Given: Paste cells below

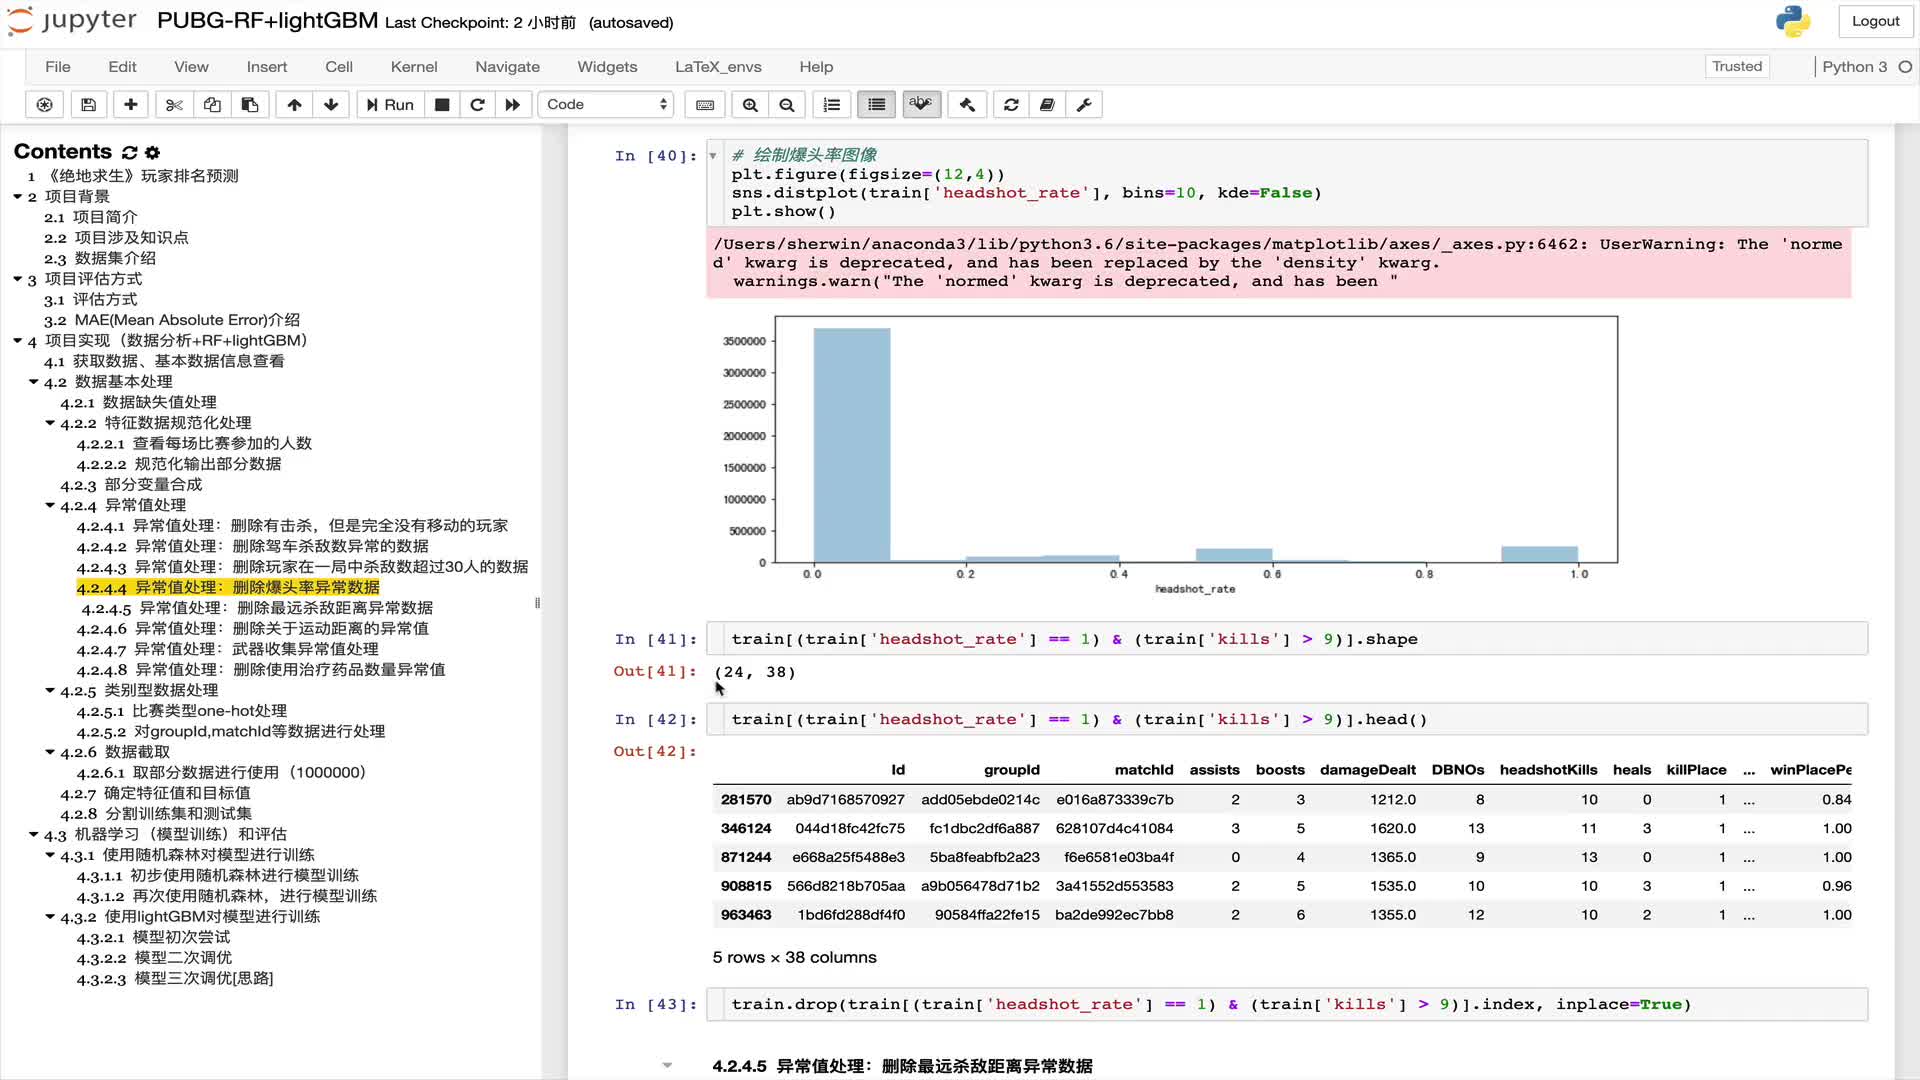Looking at the screenshot, I should pos(250,104).
